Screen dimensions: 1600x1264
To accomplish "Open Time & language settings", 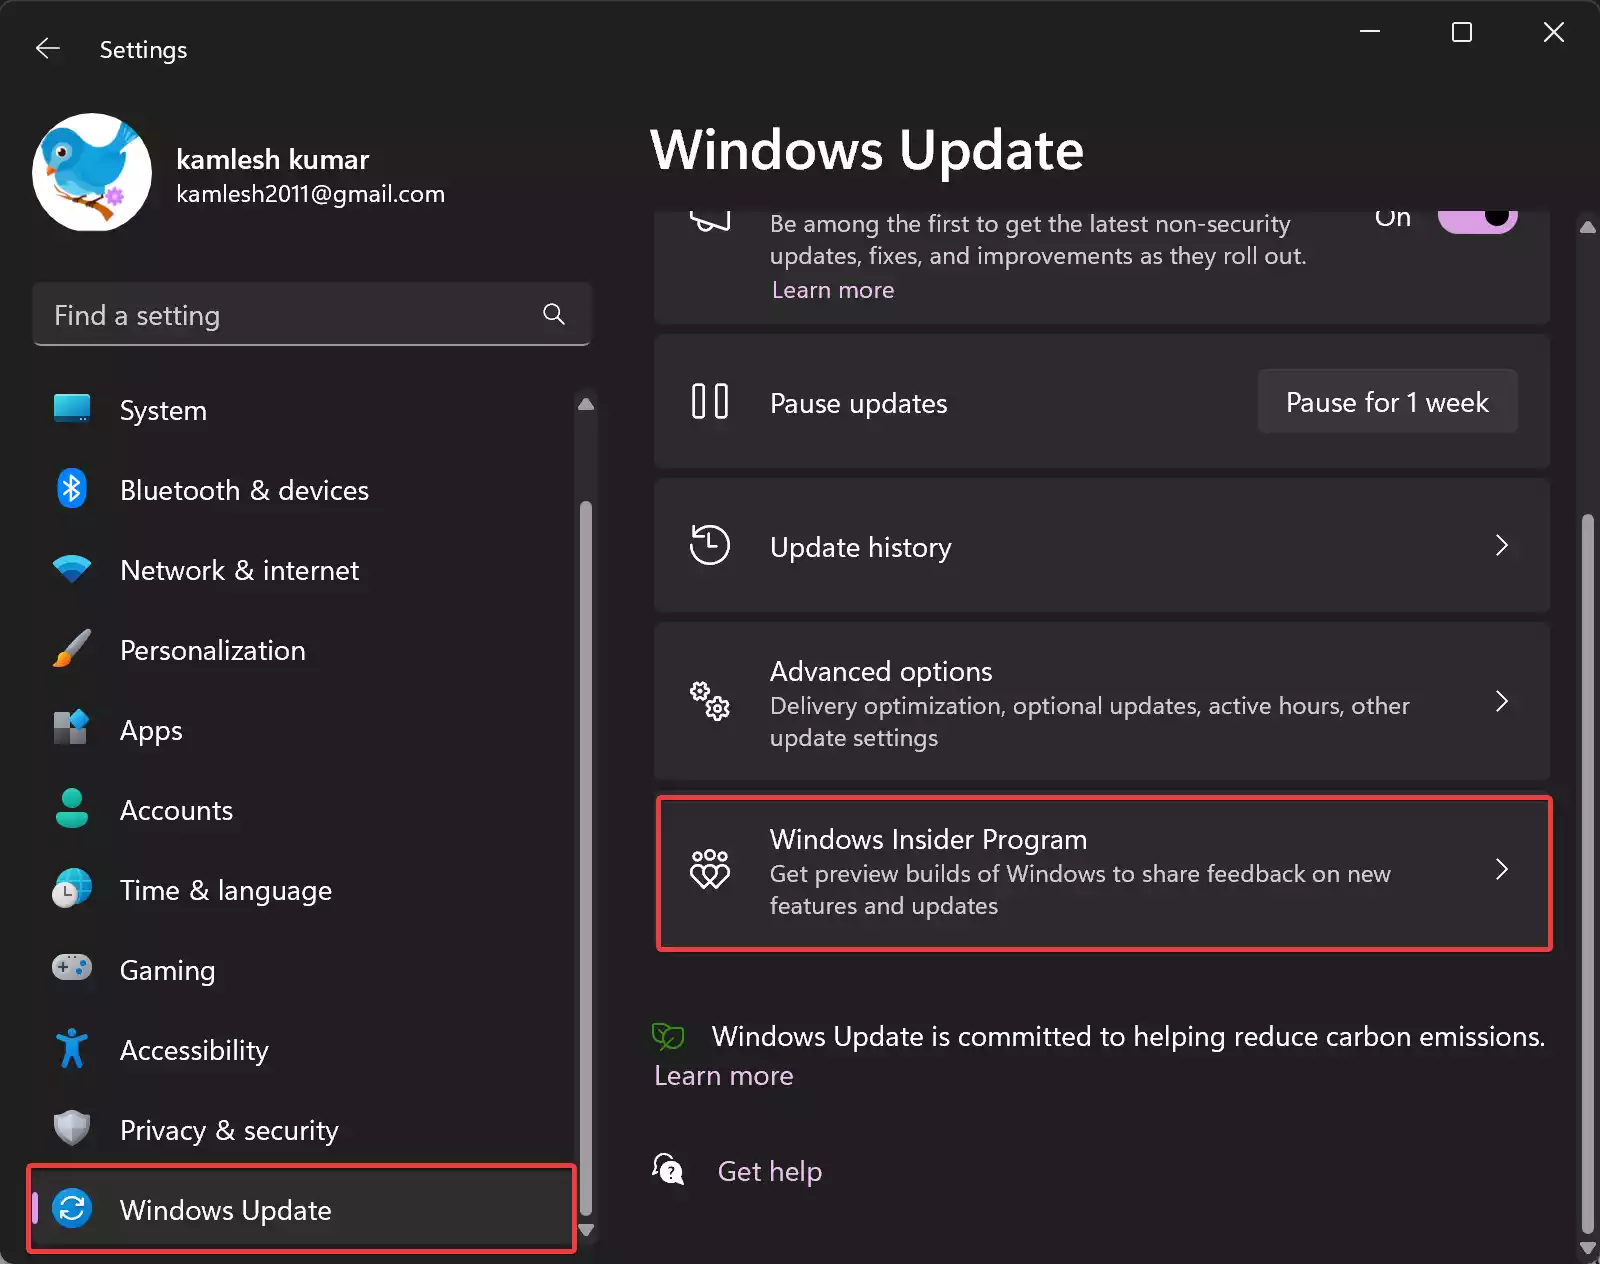I will [302, 890].
